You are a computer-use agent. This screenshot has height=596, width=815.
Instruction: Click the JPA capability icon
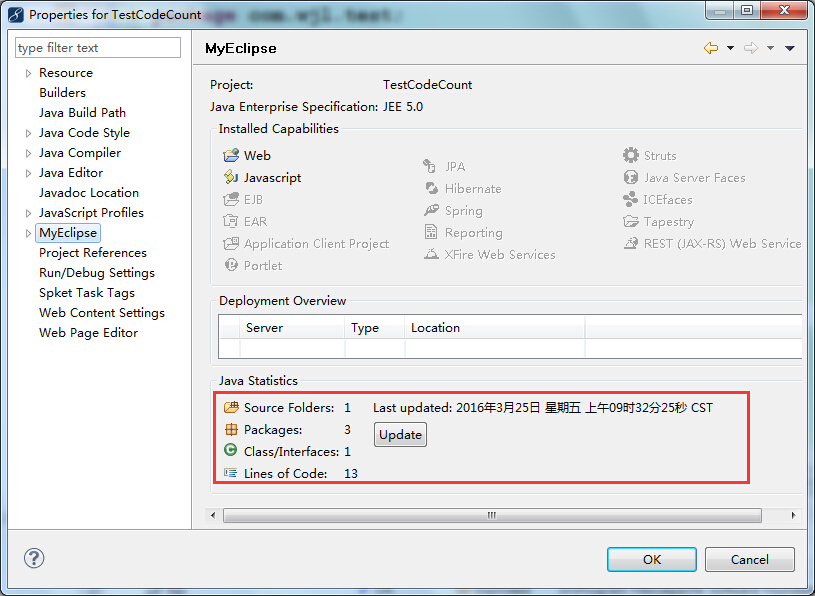coord(430,166)
